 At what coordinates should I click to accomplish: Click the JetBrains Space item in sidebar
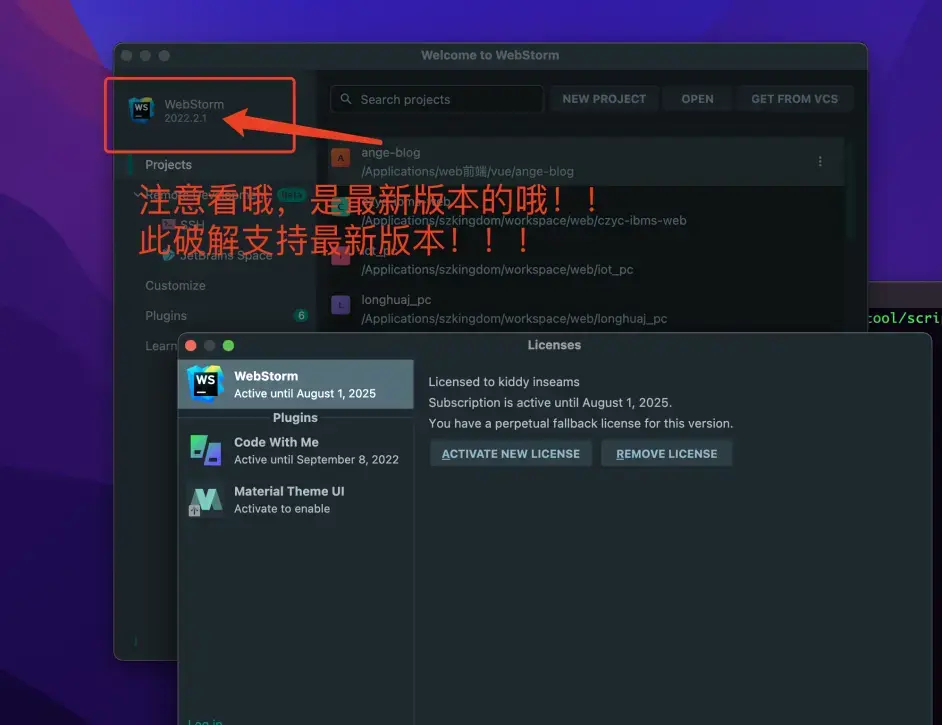point(226,255)
